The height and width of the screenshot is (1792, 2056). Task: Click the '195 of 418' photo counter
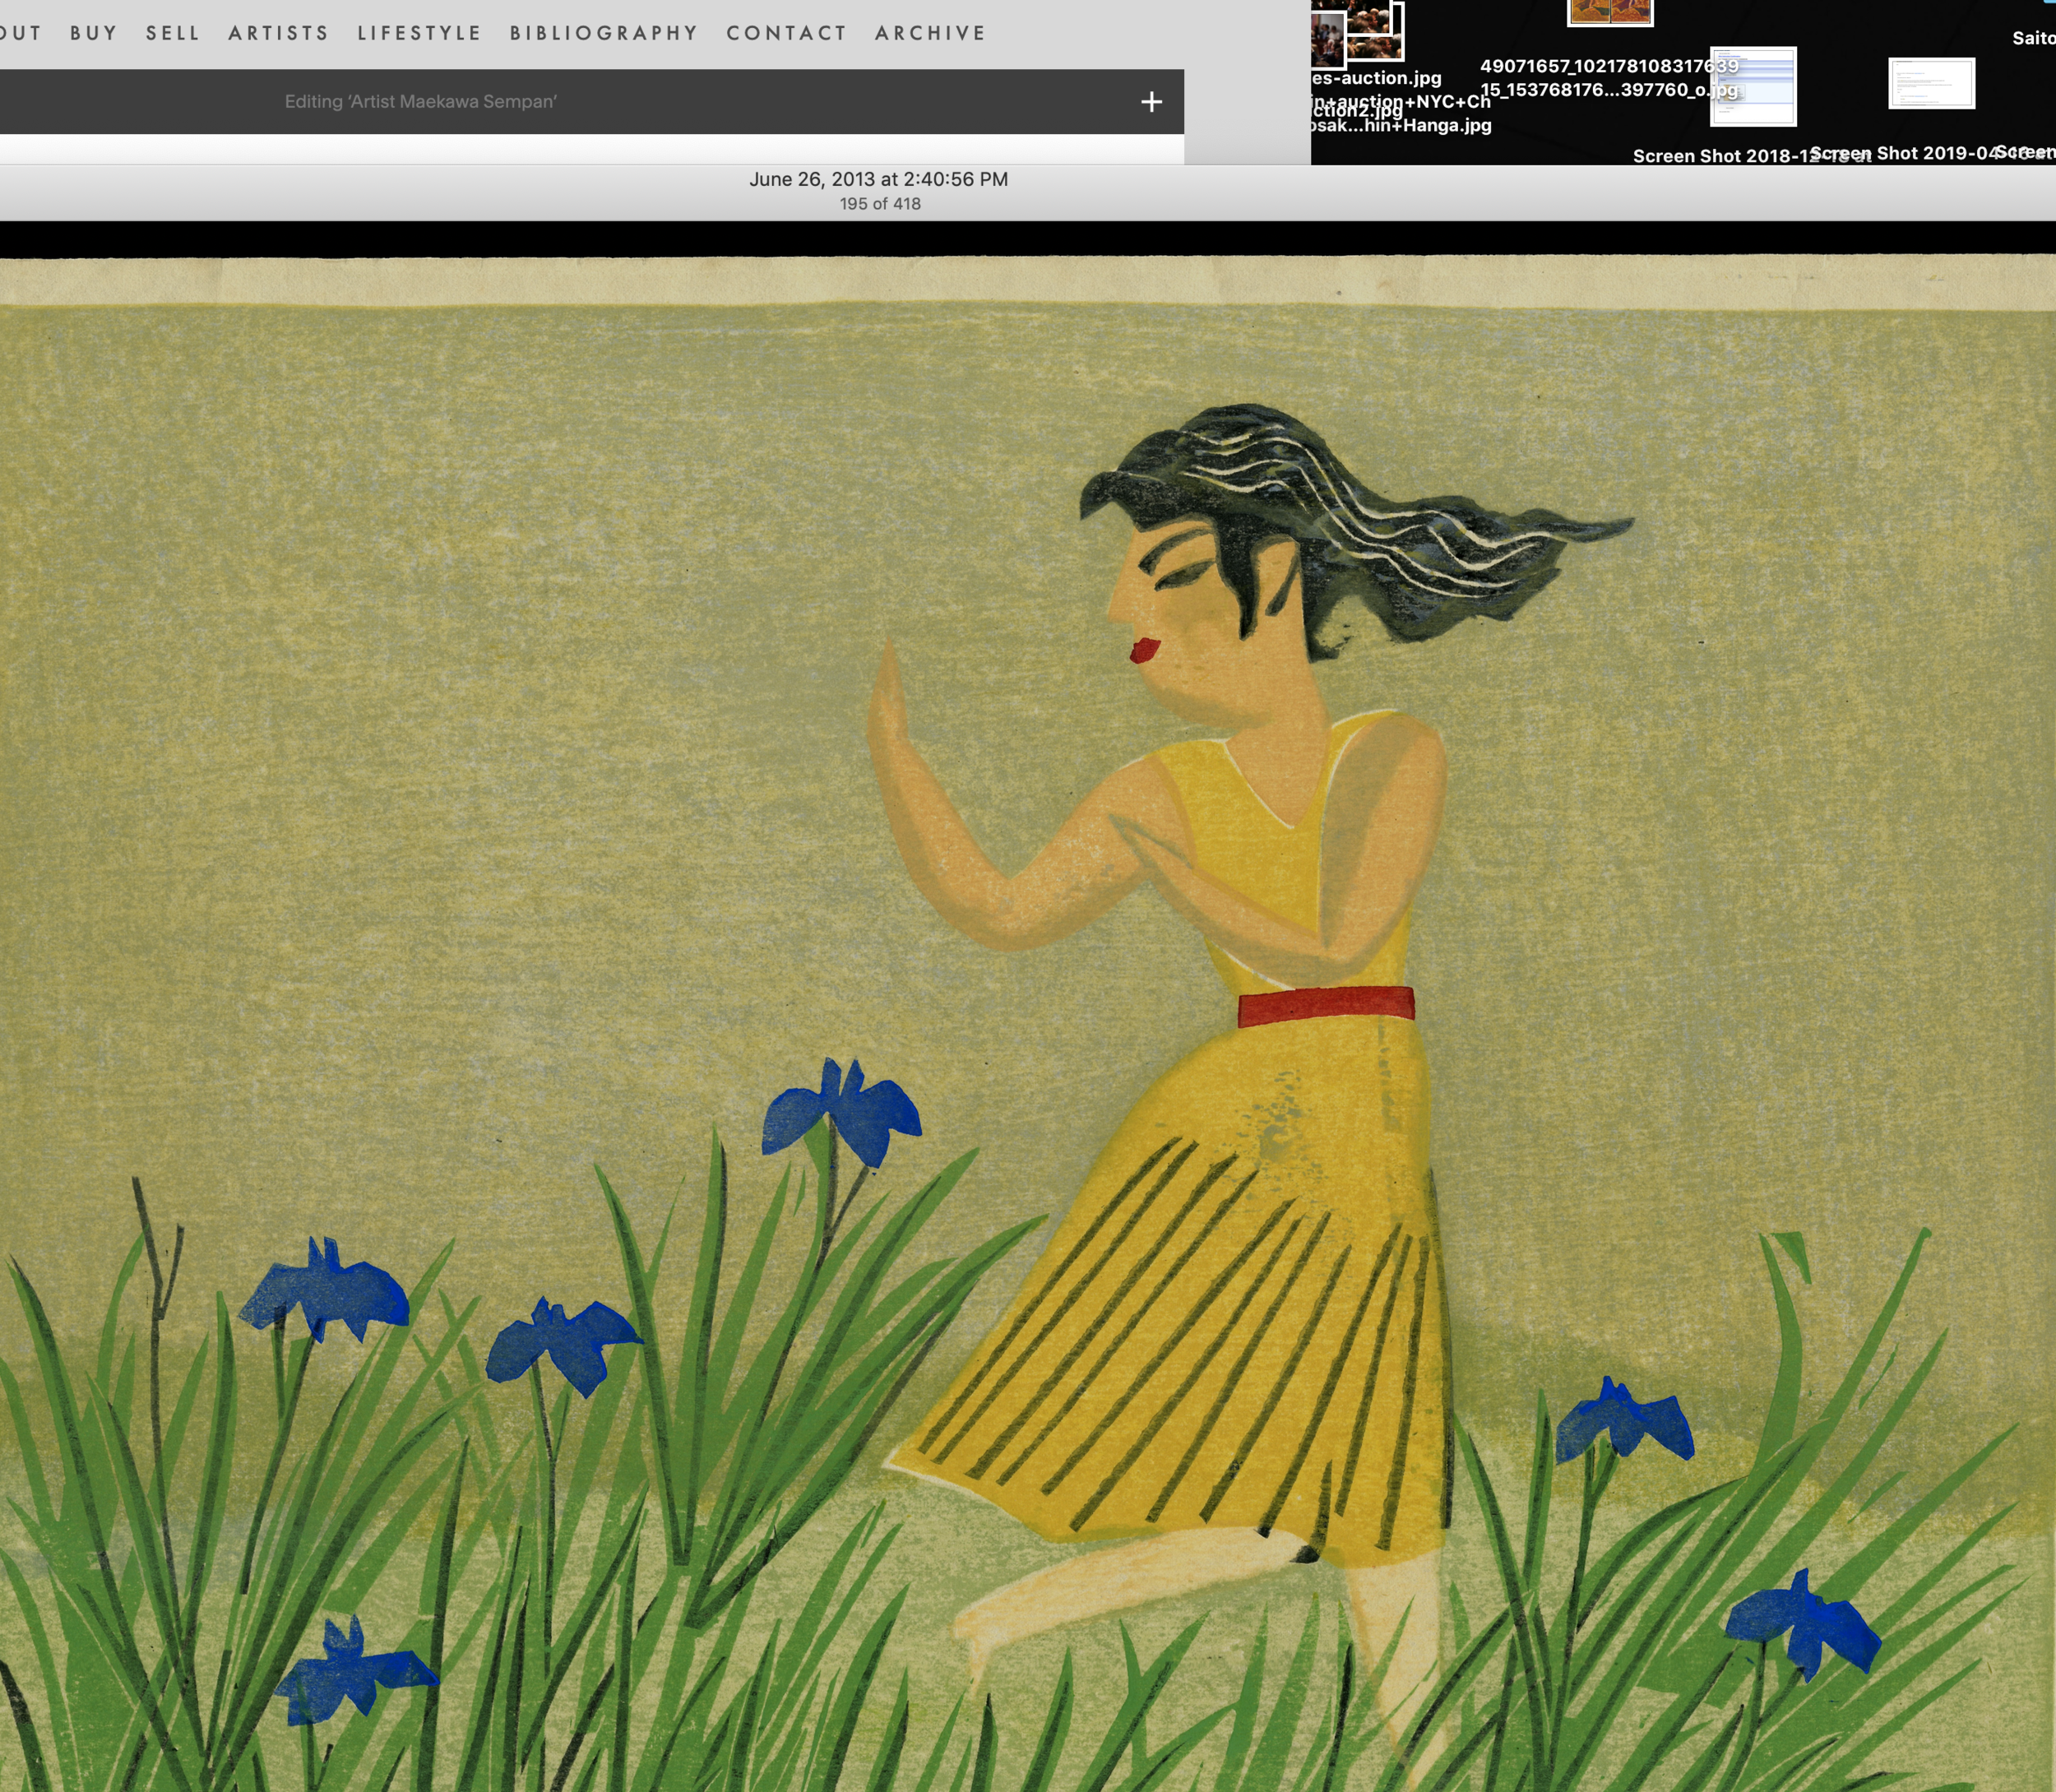coord(880,204)
